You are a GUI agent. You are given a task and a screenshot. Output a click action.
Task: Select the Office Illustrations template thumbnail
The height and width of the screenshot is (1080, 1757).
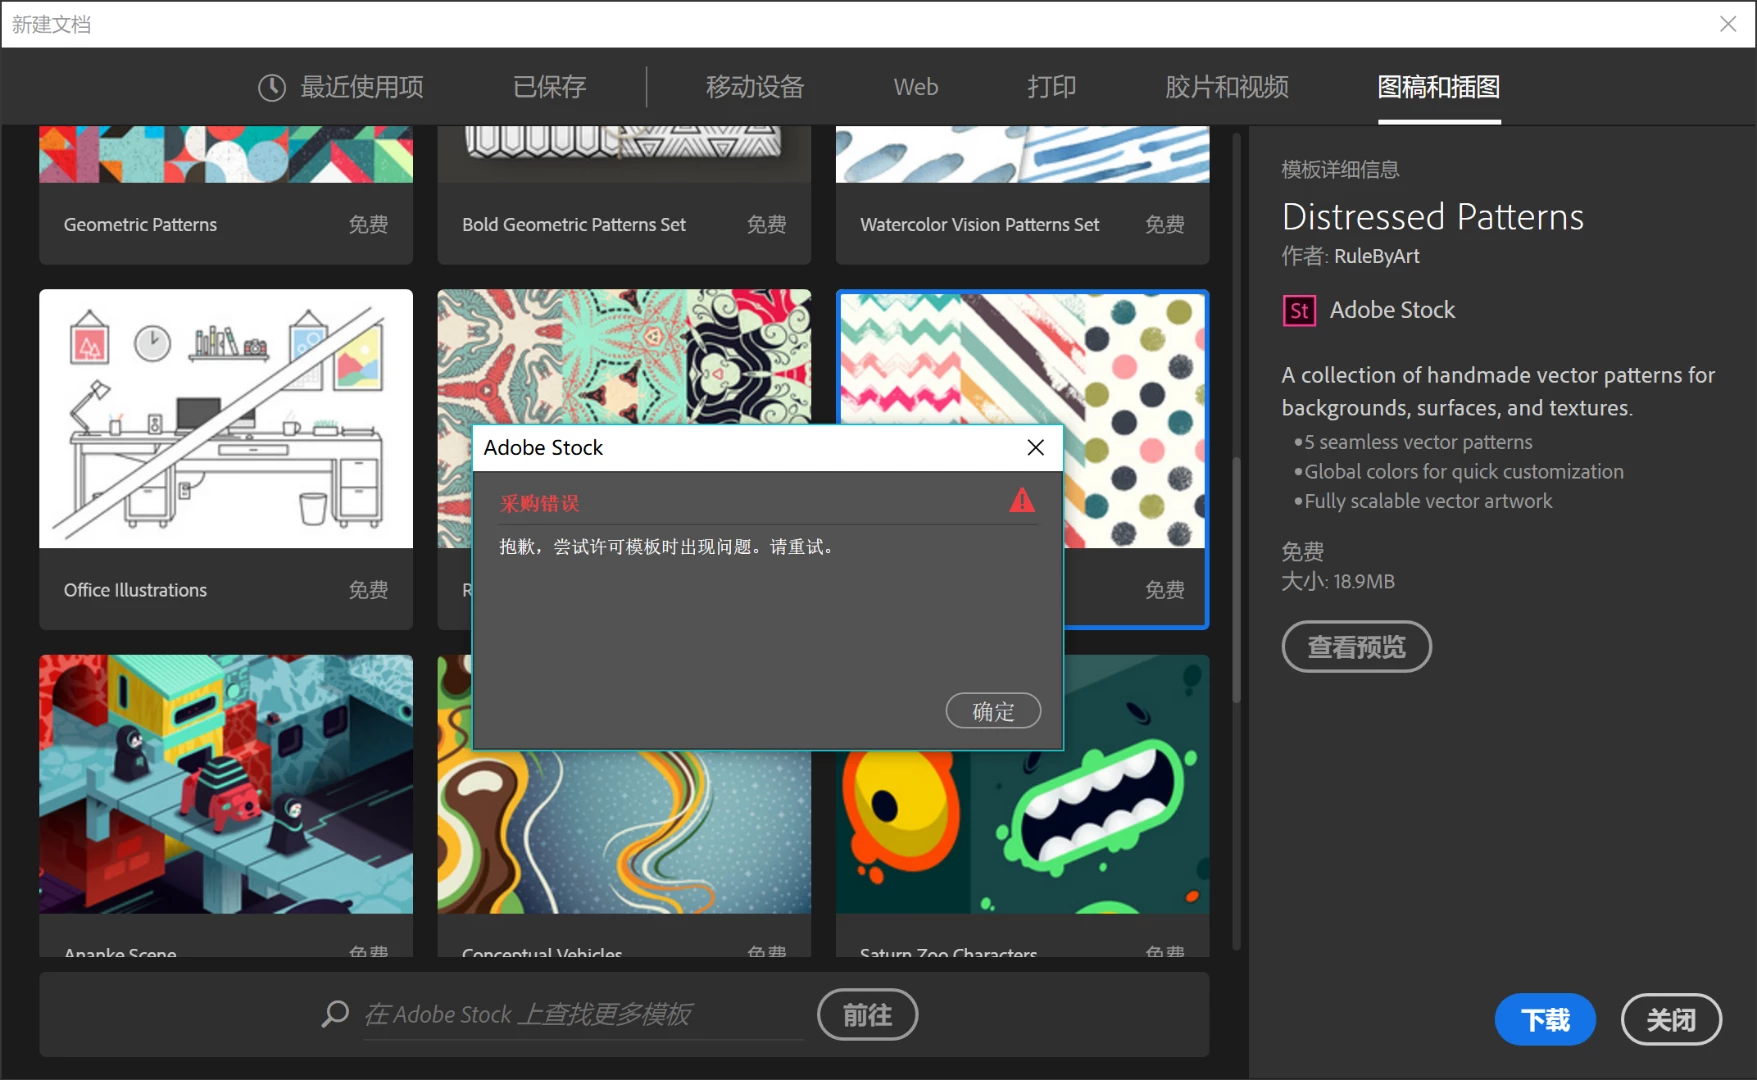226,418
